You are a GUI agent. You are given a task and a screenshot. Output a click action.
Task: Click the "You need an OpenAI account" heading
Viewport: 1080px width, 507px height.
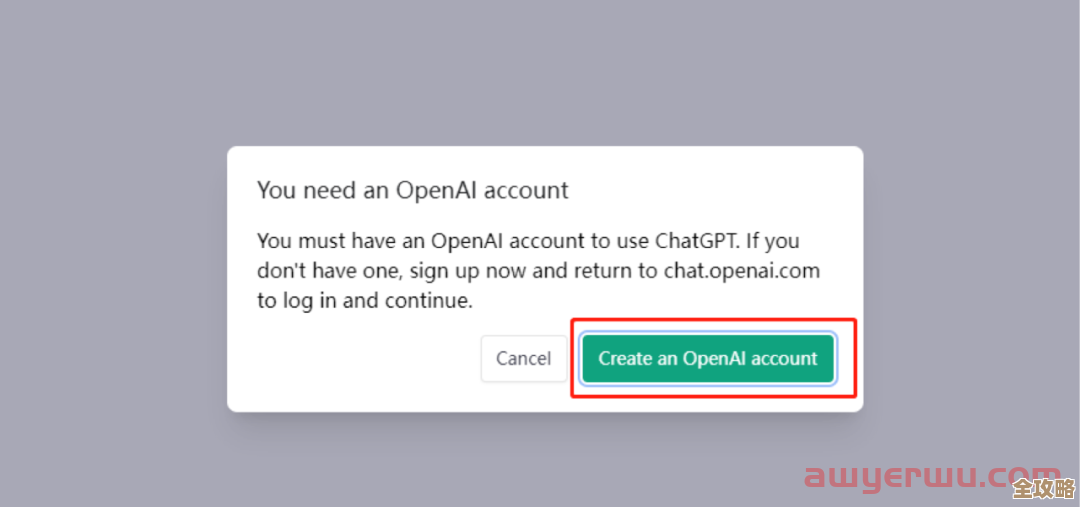(412, 190)
